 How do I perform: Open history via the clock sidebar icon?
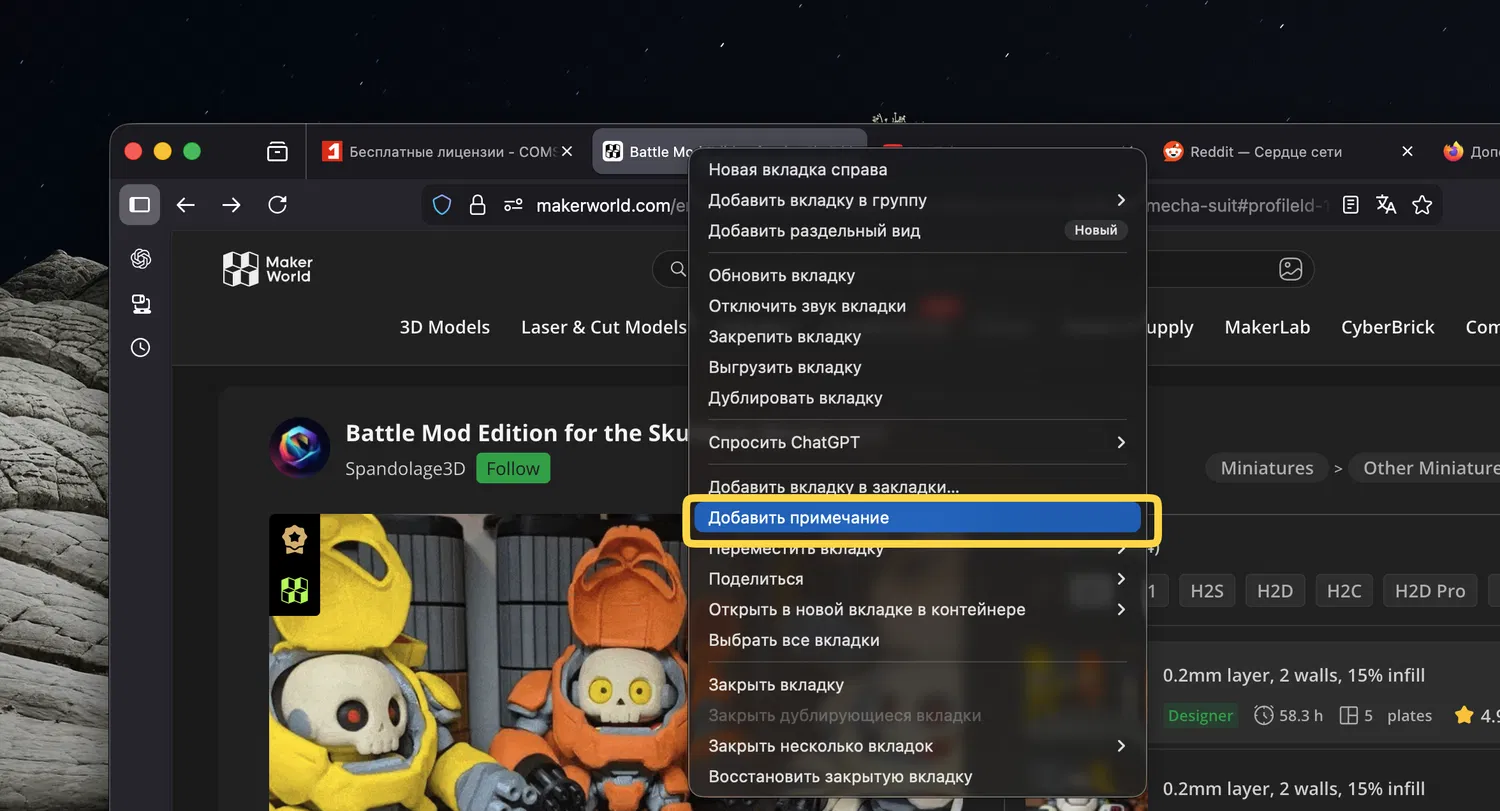(x=141, y=348)
